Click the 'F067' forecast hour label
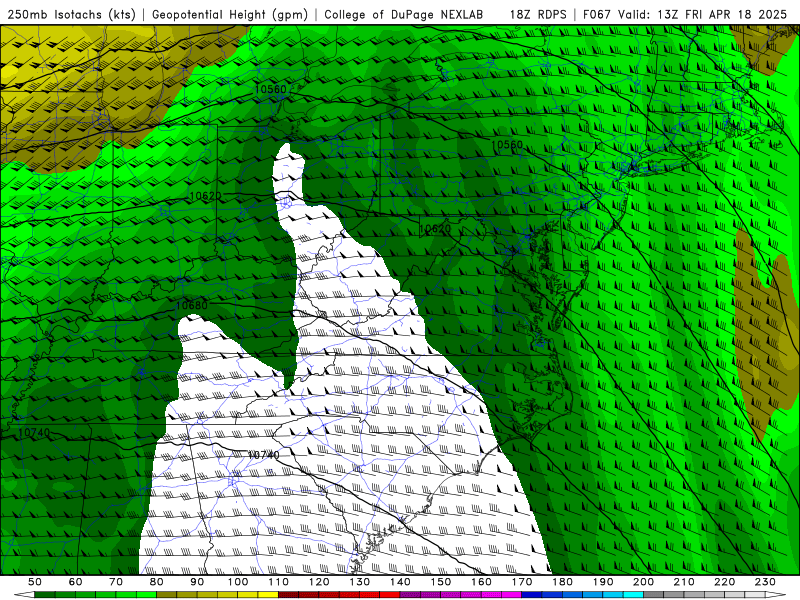800x600 pixels. [597, 14]
